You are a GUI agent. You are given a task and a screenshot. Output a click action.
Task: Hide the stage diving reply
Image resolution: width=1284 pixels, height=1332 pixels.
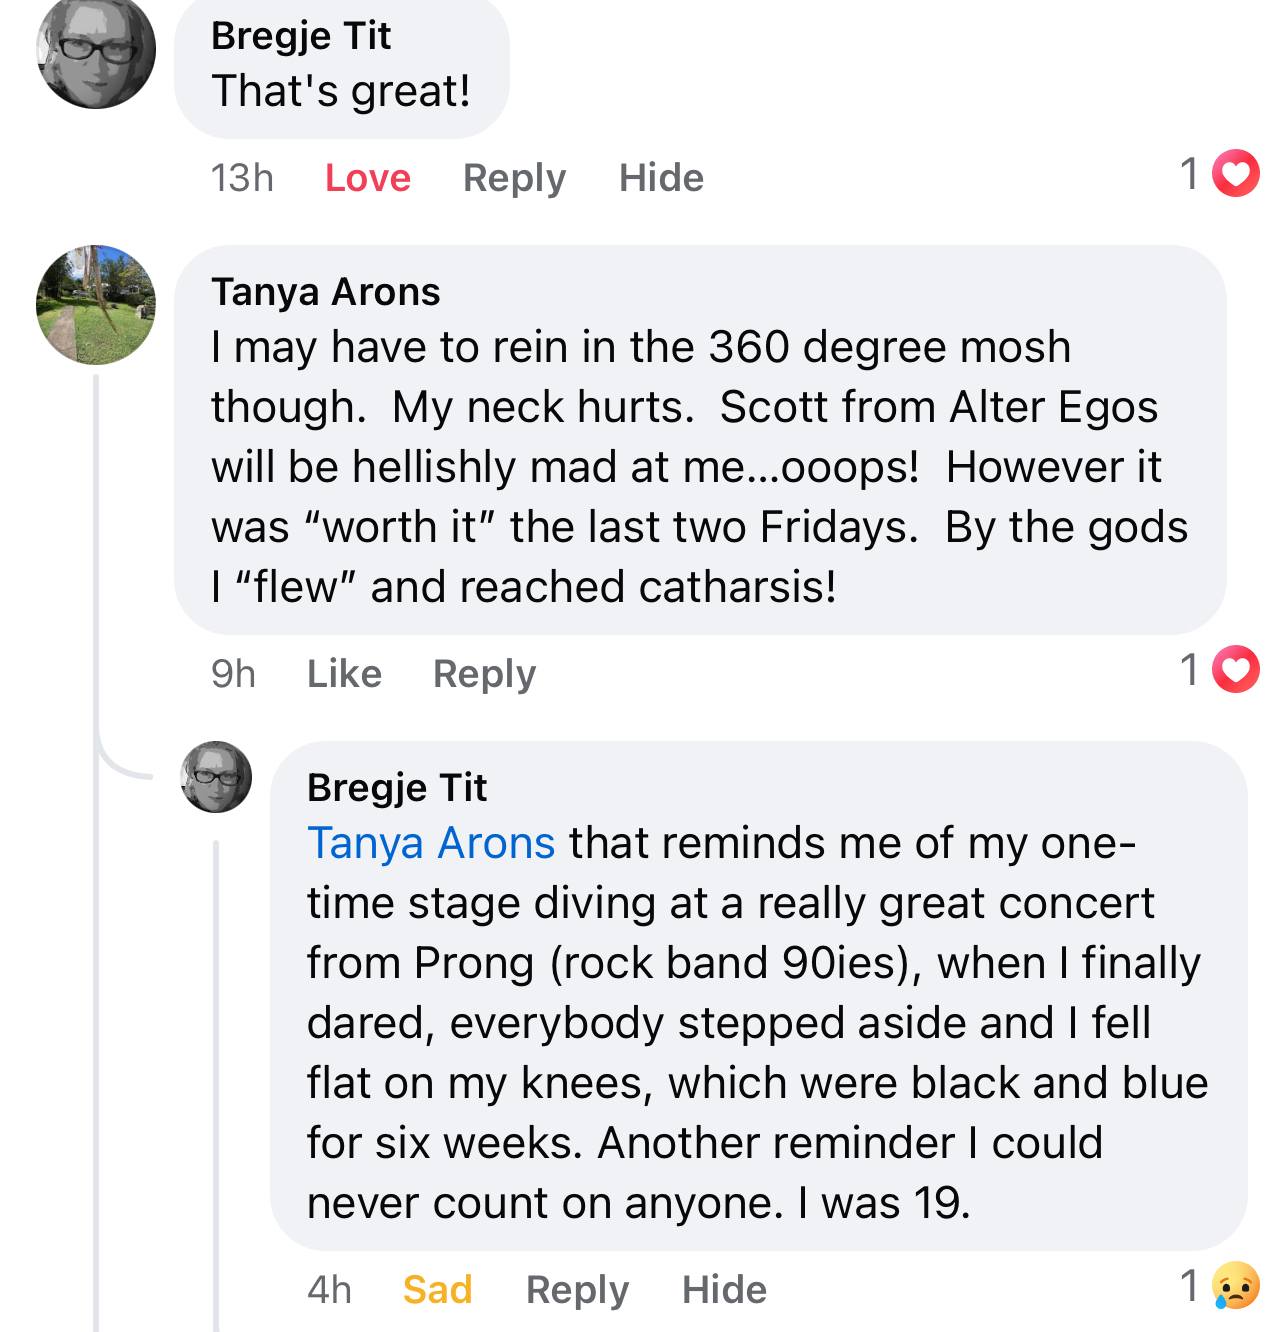[724, 1290]
